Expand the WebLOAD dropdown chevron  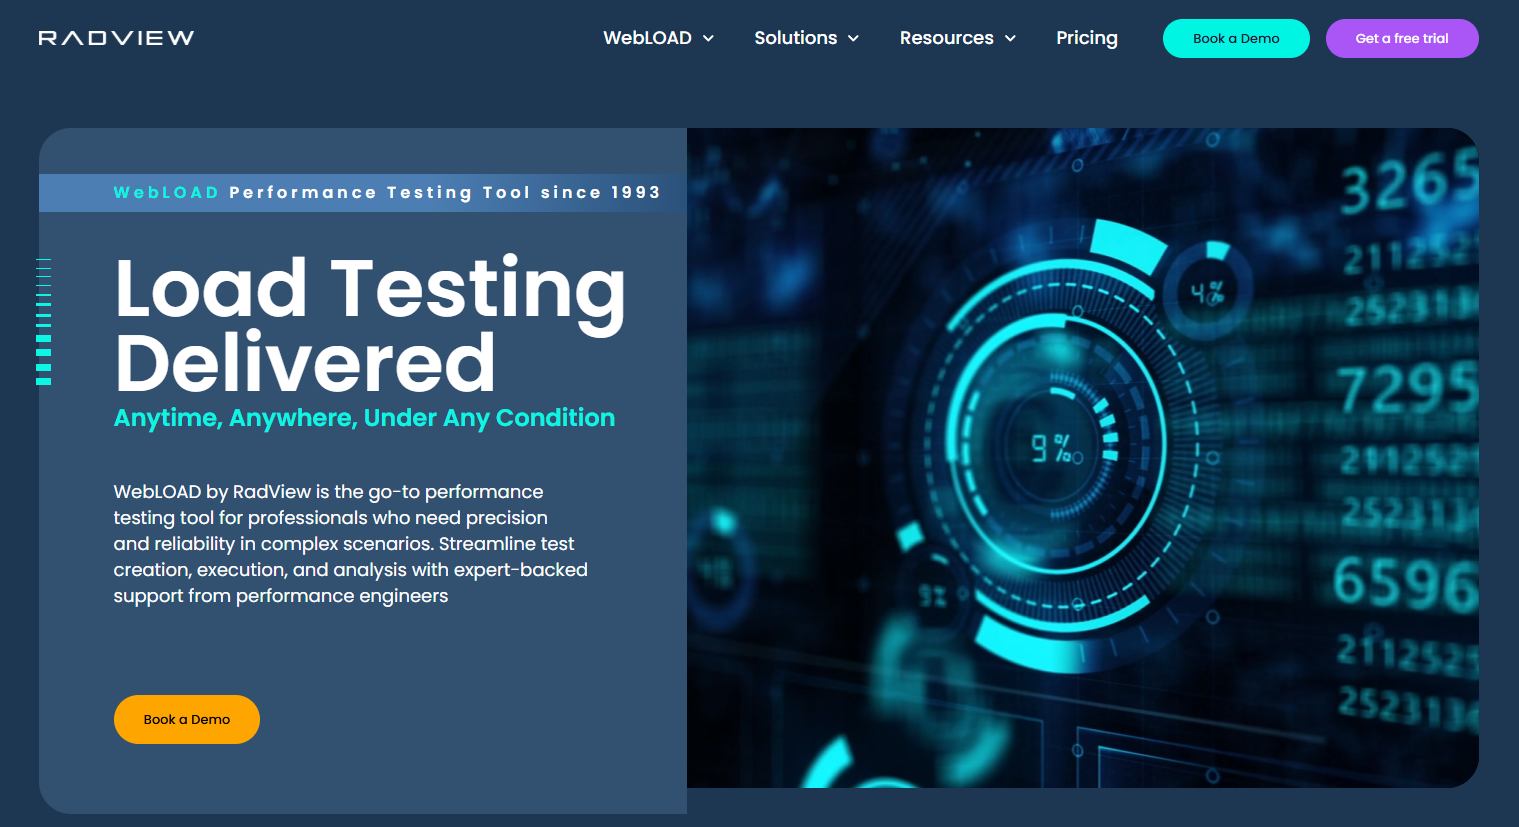point(708,39)
